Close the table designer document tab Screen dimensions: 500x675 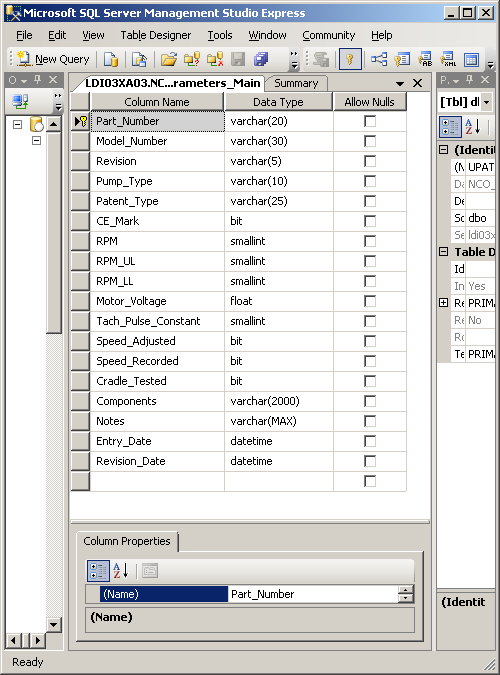(x=417, y=83)
